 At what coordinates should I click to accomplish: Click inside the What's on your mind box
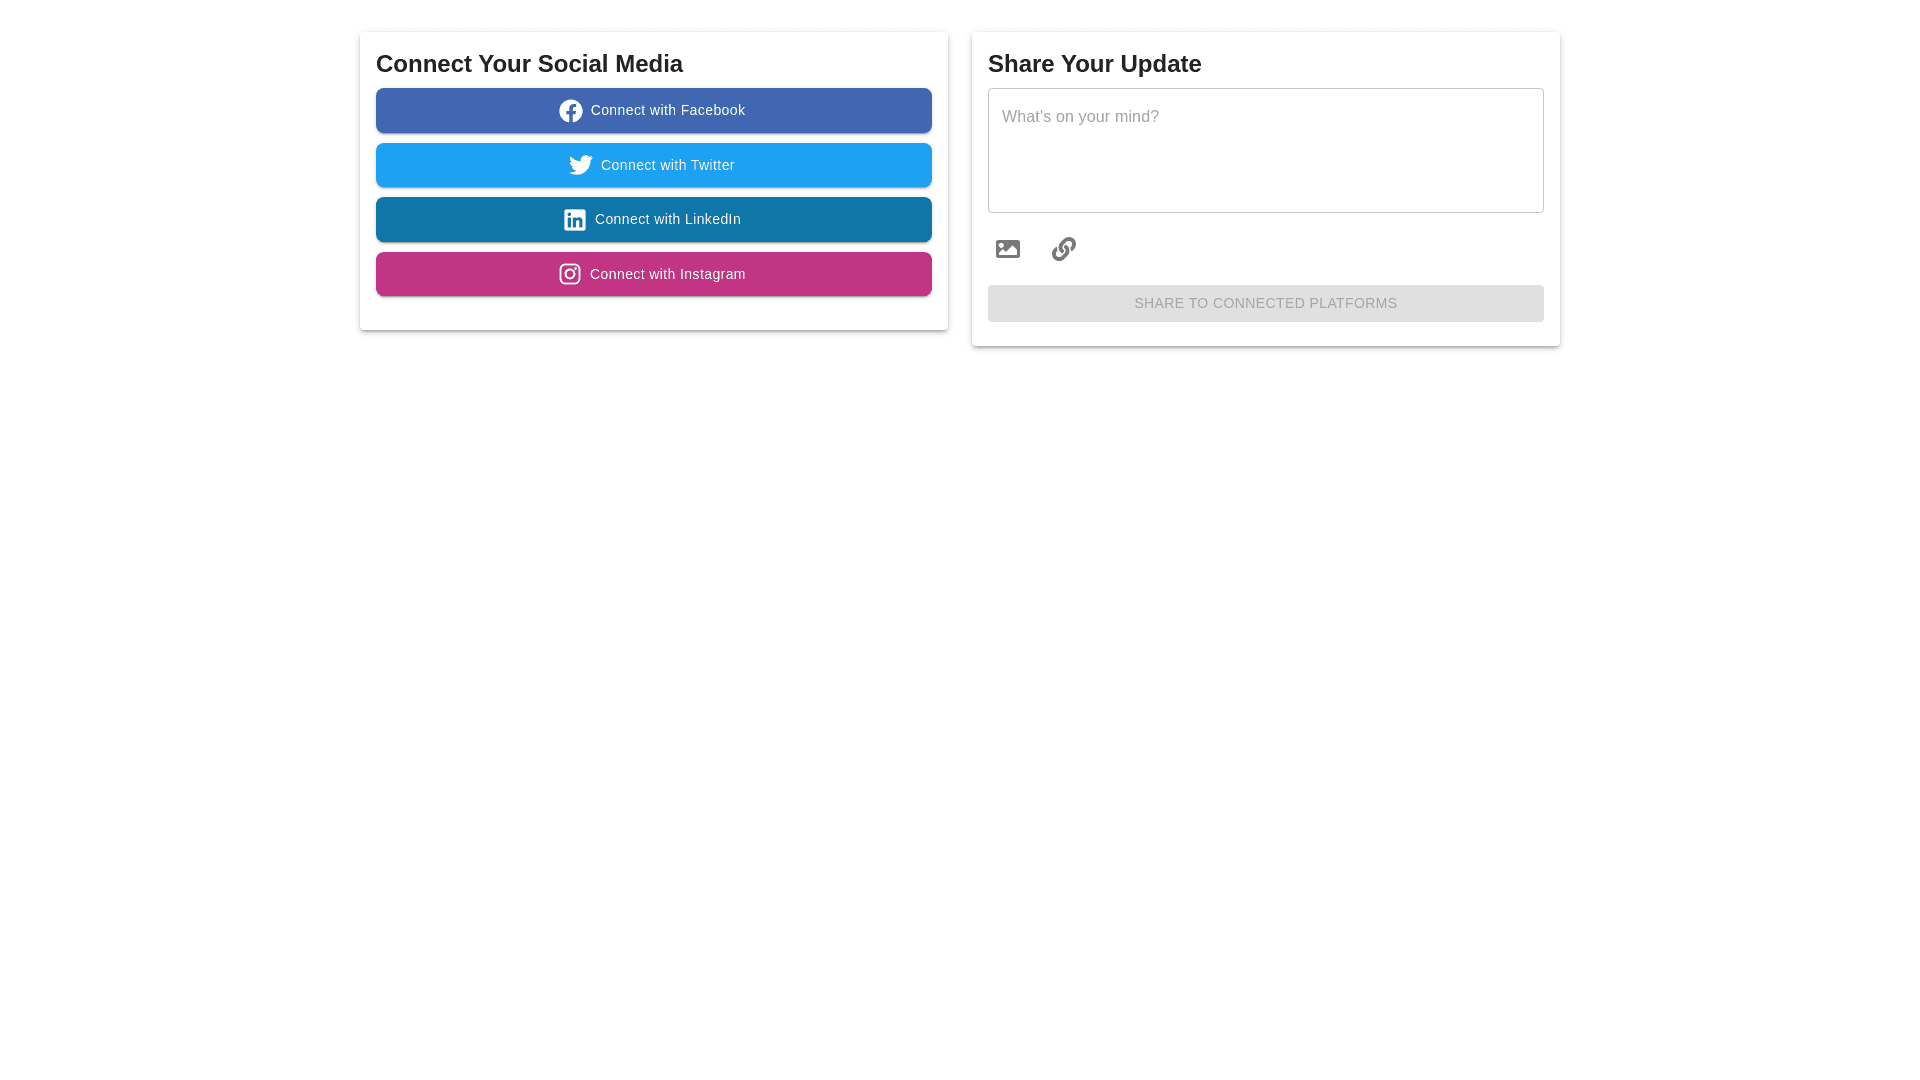click(1265, 150)
